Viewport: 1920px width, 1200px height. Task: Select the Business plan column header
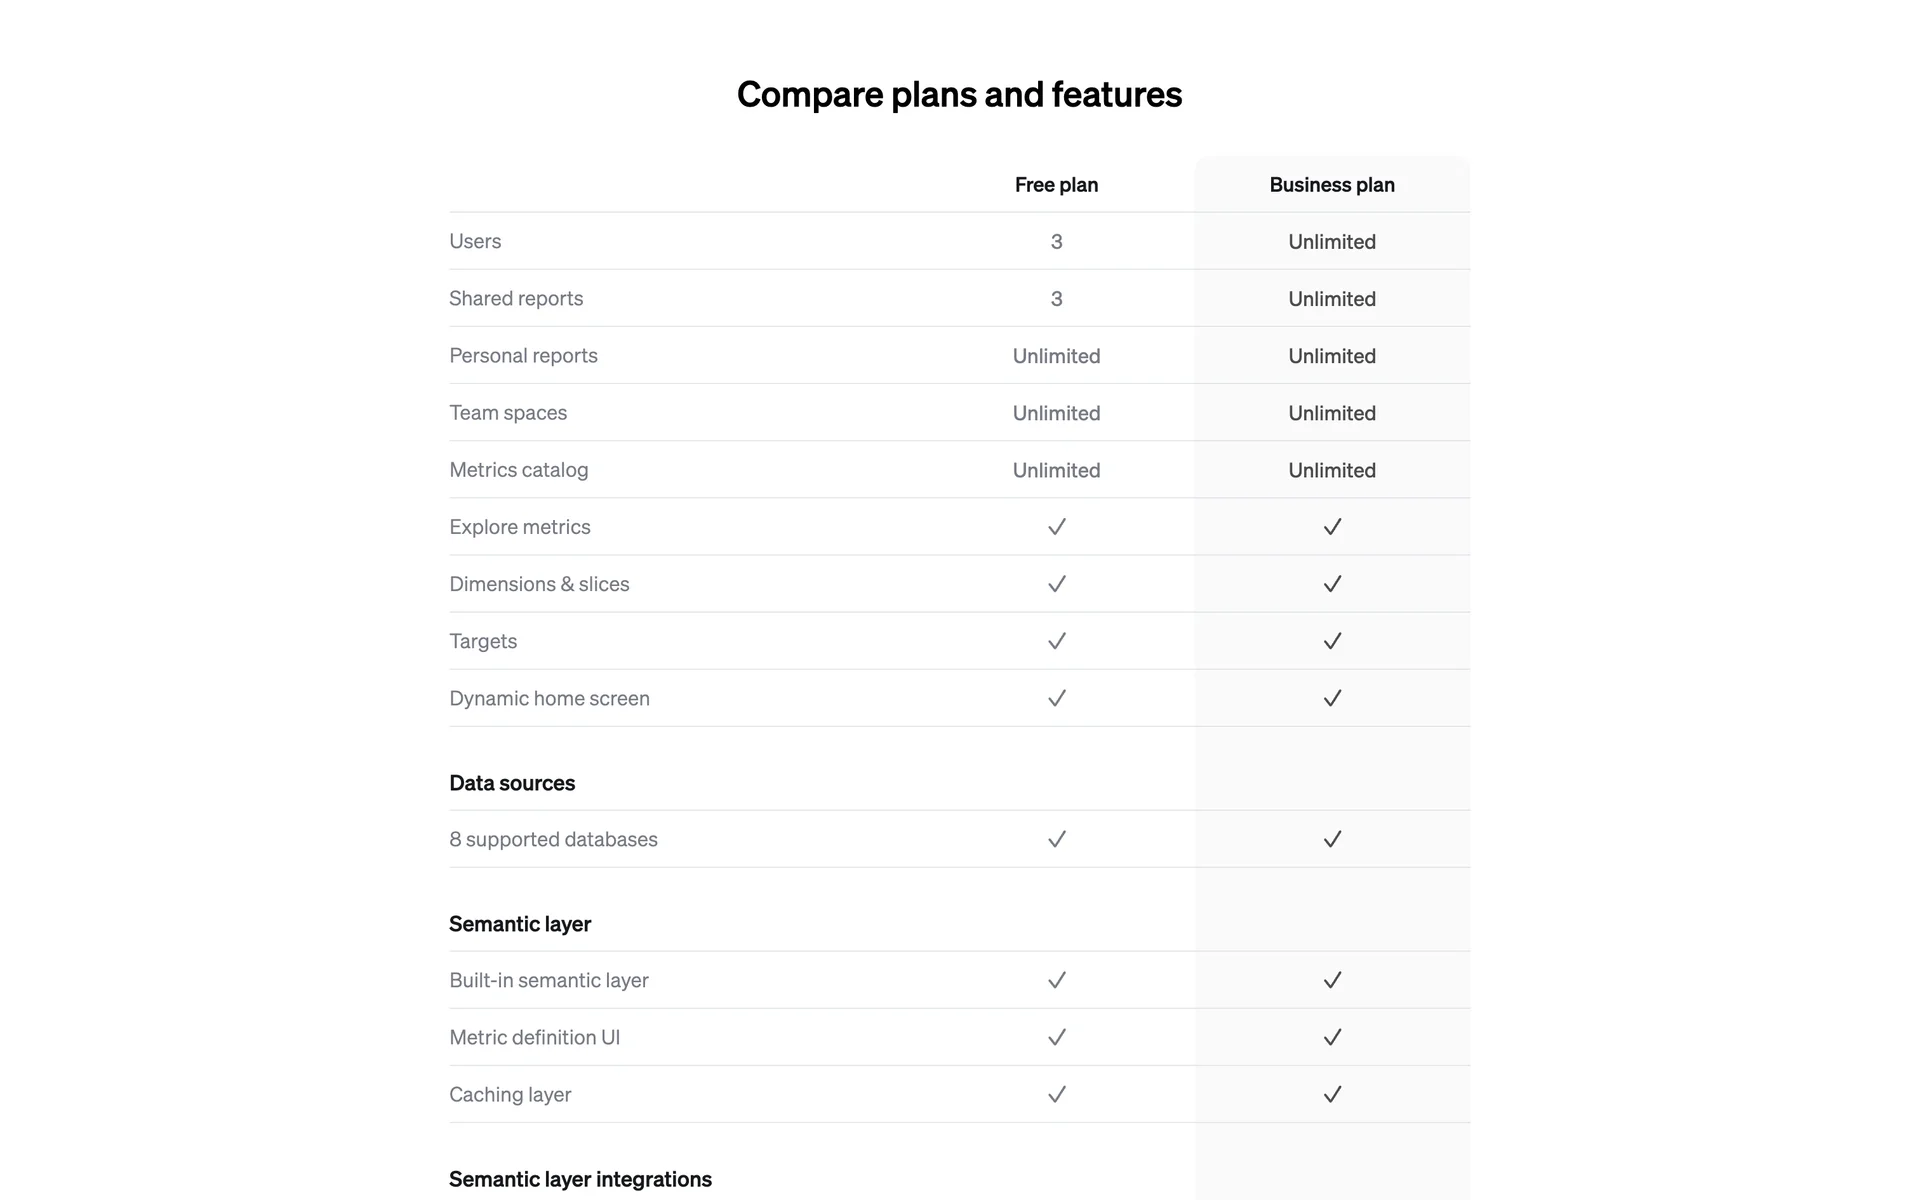pyautogui.click(x=1332, y=185)
